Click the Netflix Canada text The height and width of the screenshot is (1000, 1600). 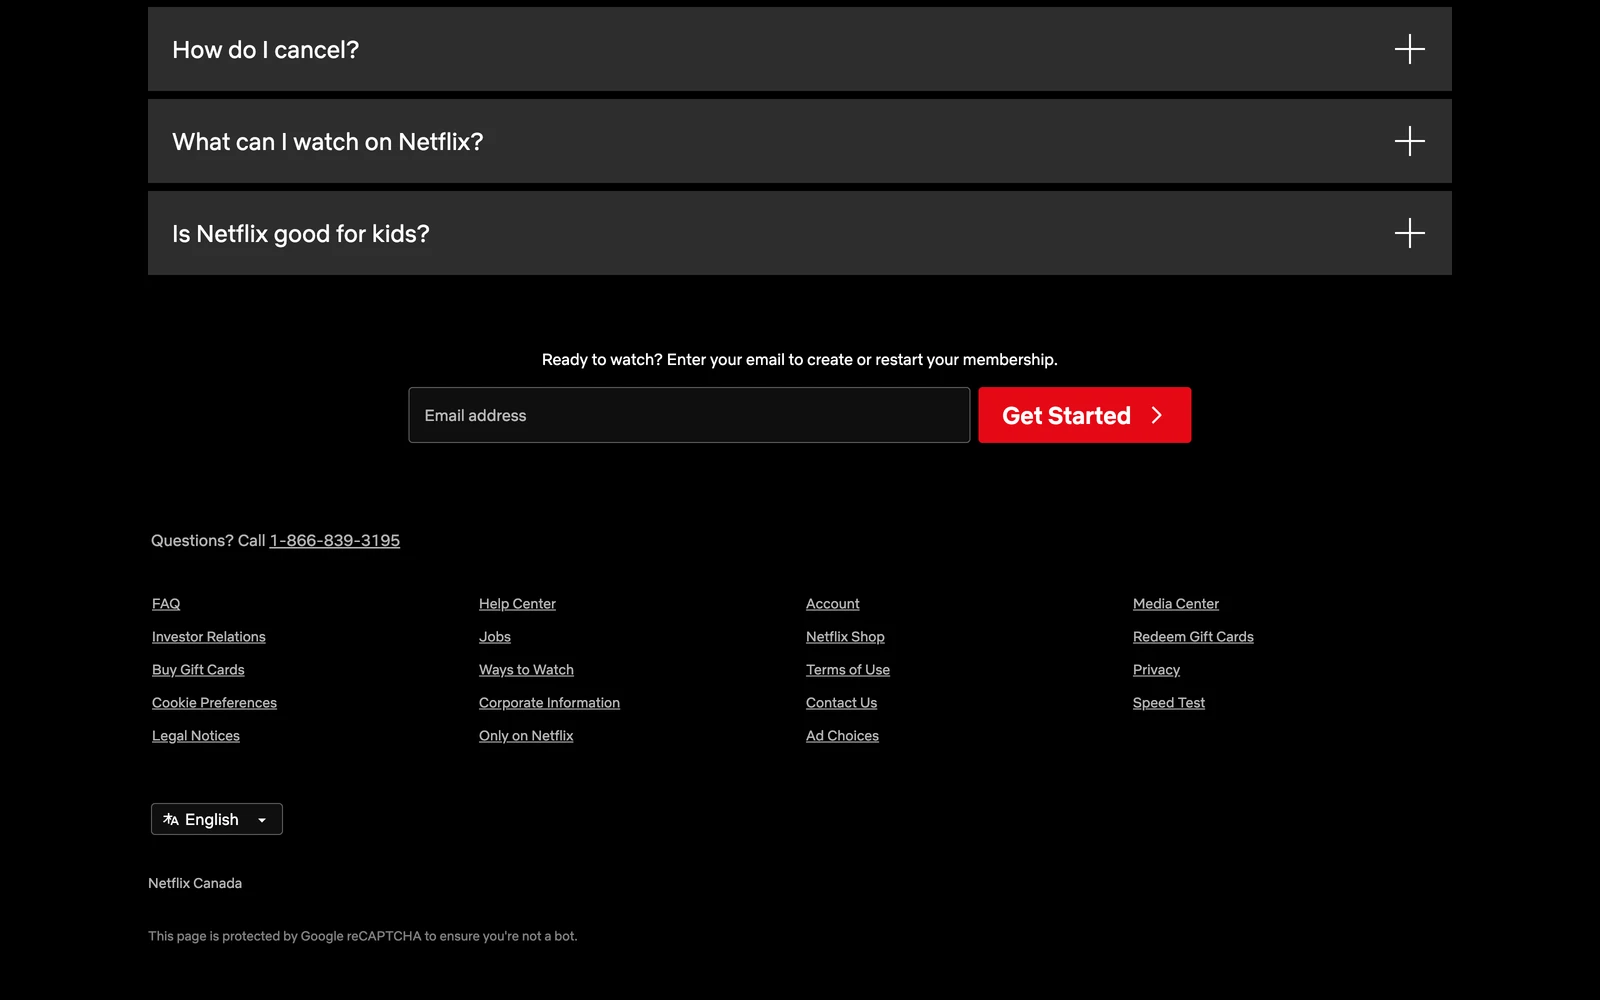pyautogui.click(x=195, y=883)
